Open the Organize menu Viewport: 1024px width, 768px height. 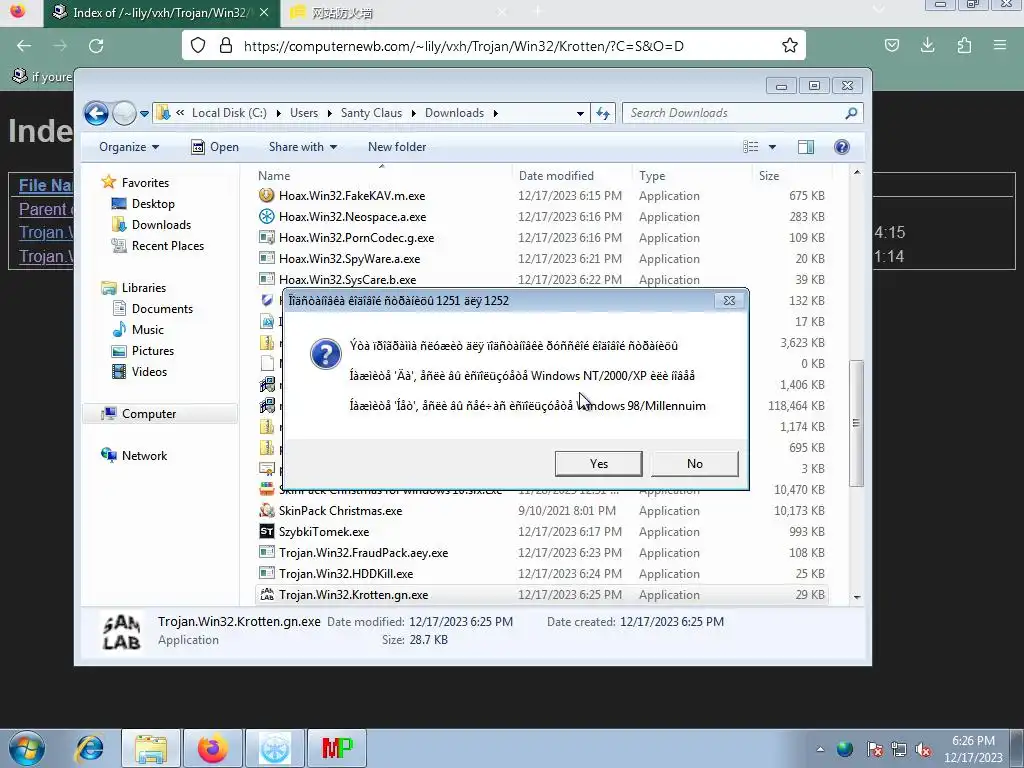coord(129,147)
